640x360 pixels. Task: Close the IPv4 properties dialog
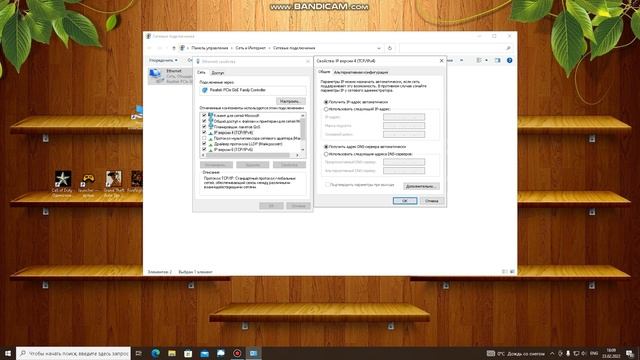[x=441, y=61]
